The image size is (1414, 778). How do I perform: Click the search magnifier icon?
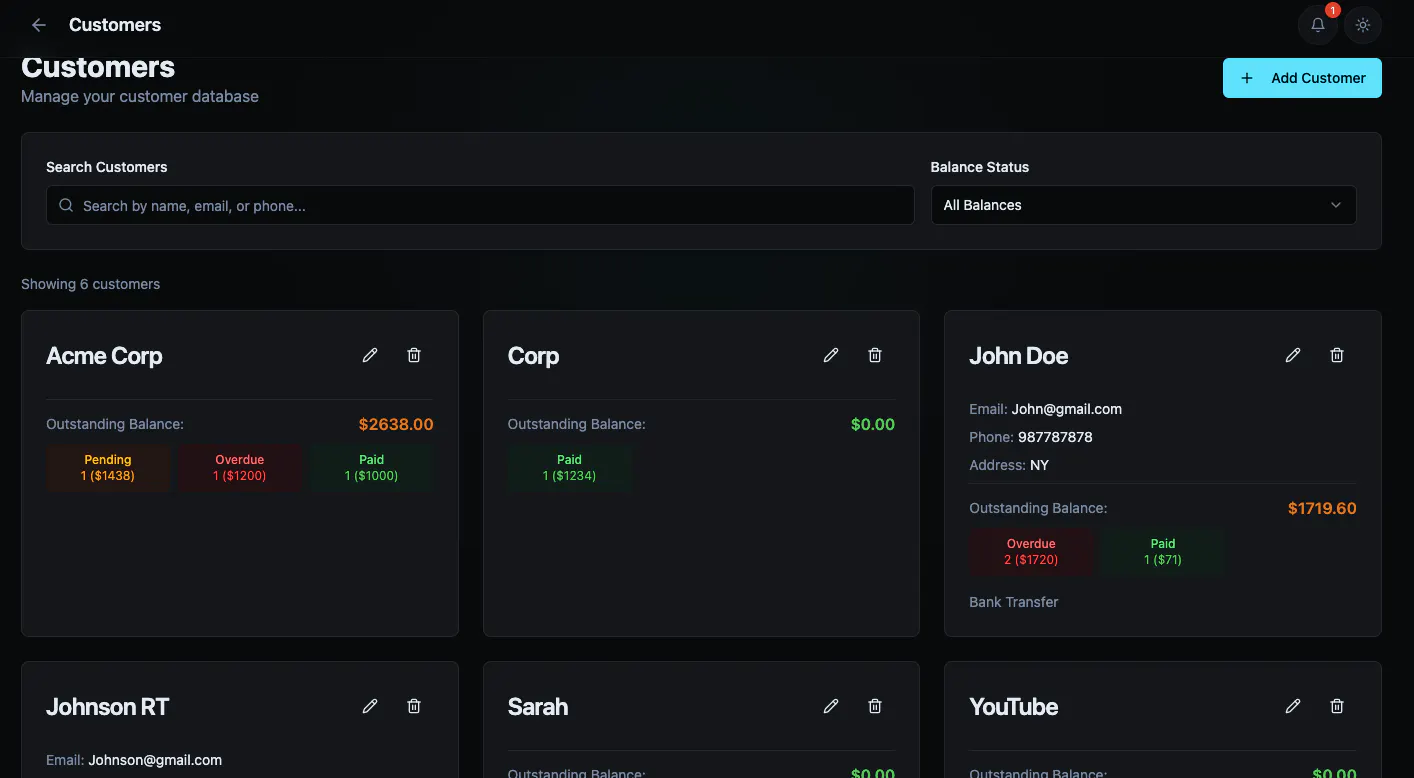(66, 205)
